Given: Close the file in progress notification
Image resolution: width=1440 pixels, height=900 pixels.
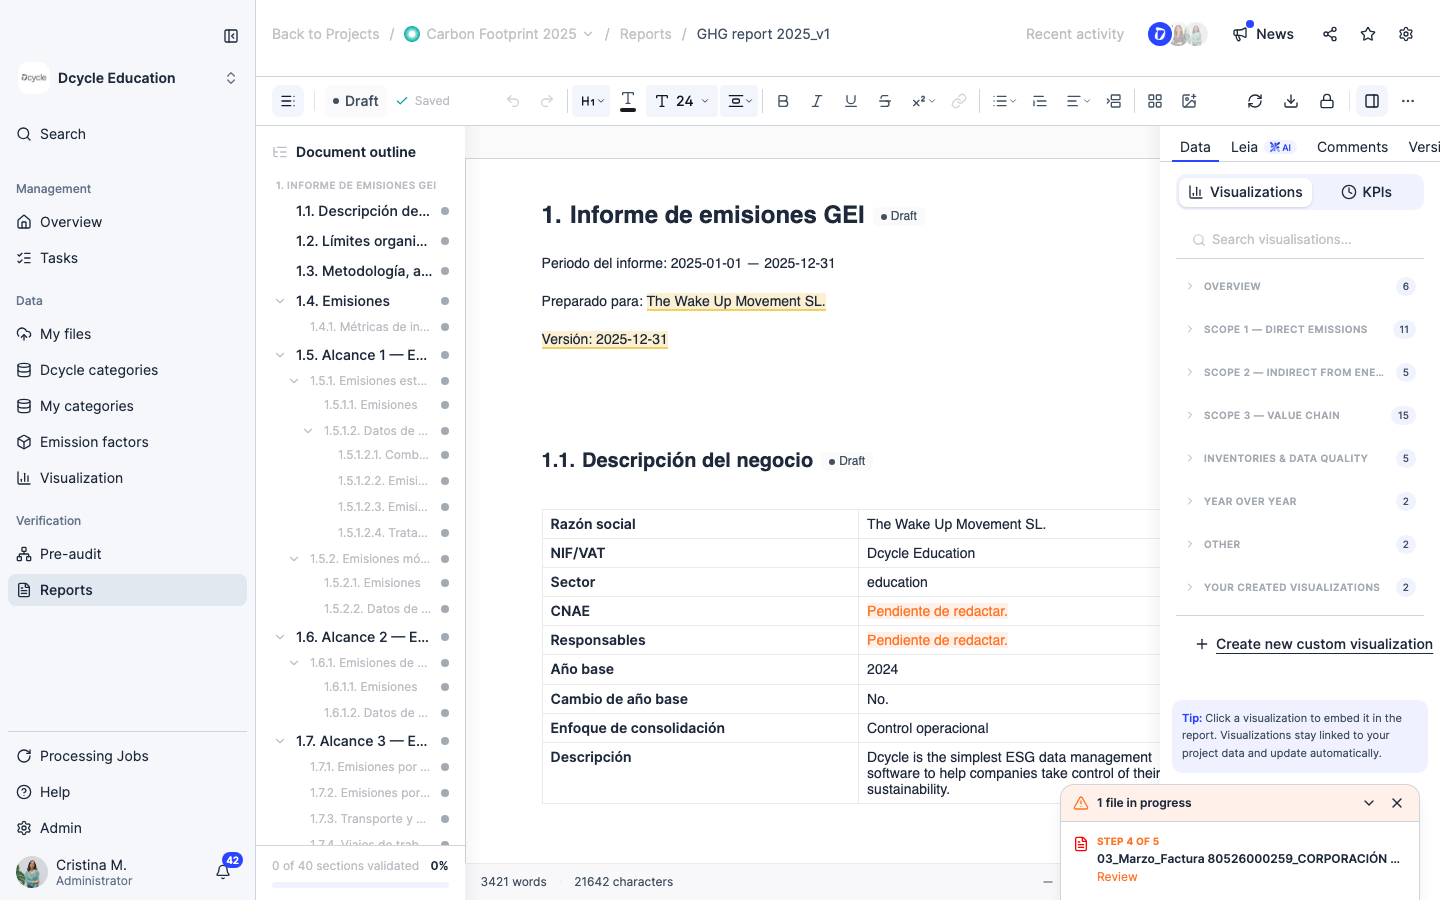Looking at the screenshot, I should click(1397, 803).
